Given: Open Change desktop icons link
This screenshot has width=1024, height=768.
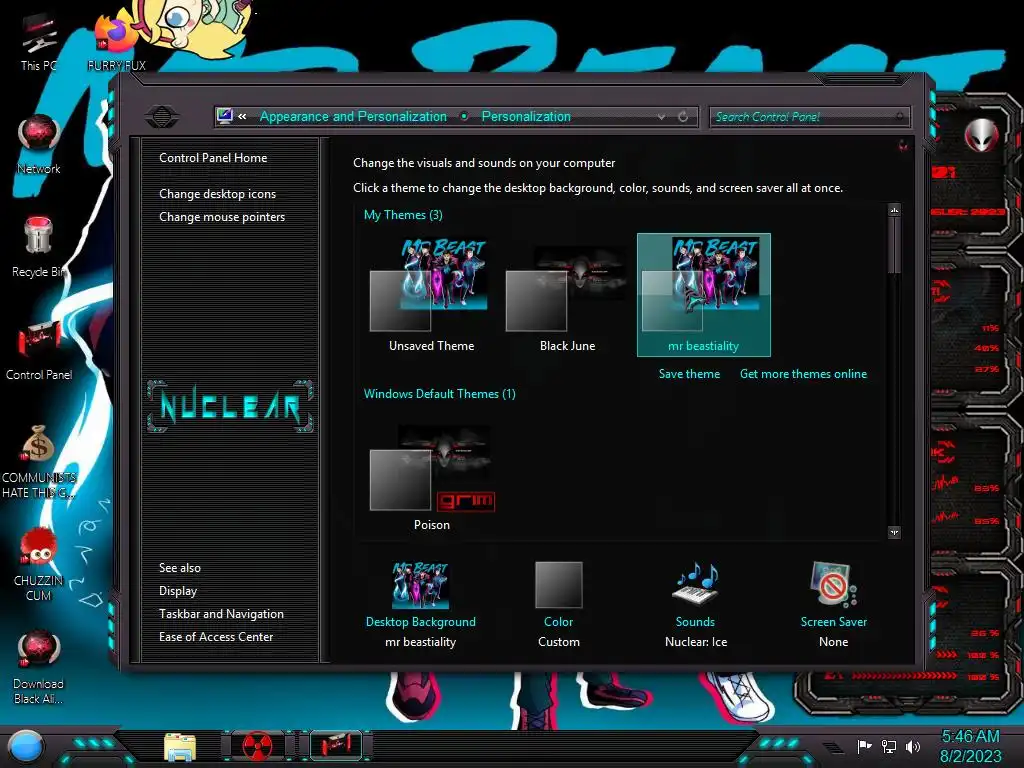Looking at the screenshot, I should pyautogui.click(x=217, y=194).
